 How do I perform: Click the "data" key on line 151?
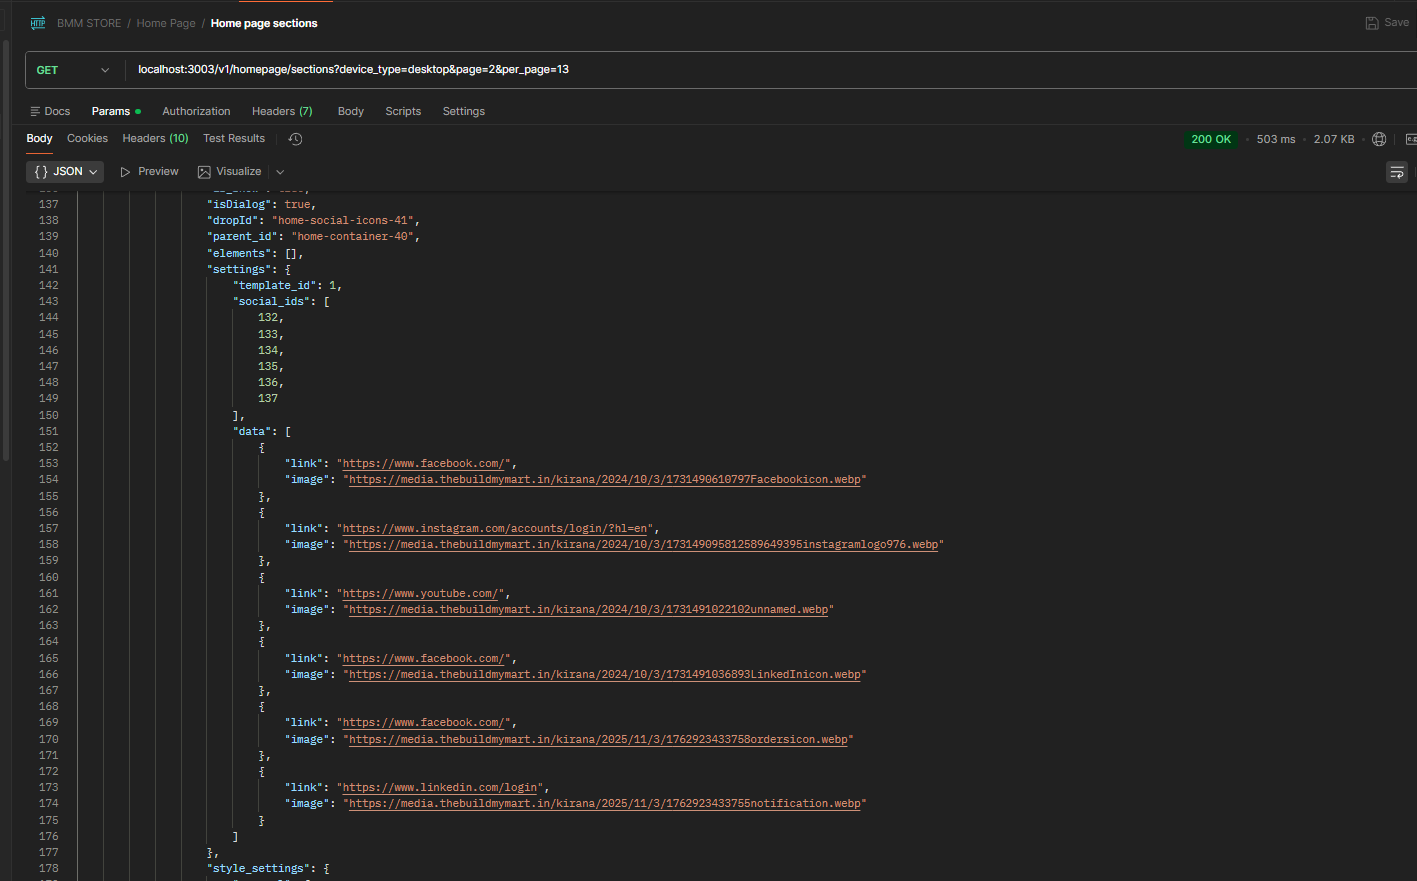252,432
